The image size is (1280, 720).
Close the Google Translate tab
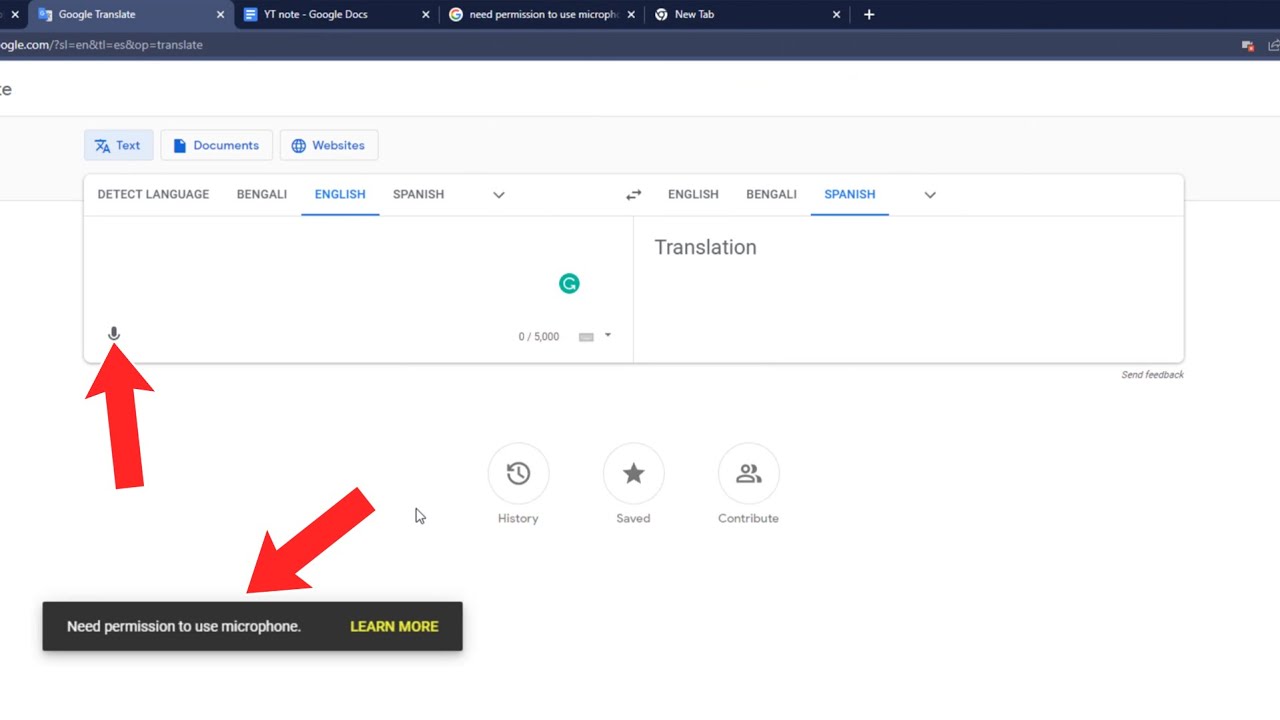(221, 15)
